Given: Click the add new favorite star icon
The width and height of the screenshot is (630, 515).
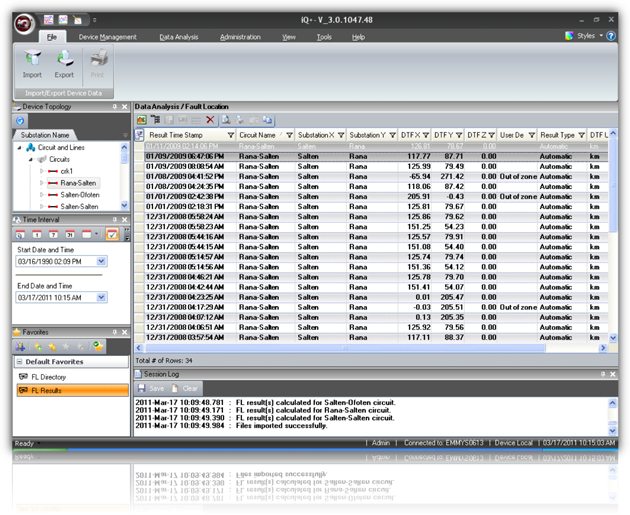Looking at the screenshot, I should (38, 347).
